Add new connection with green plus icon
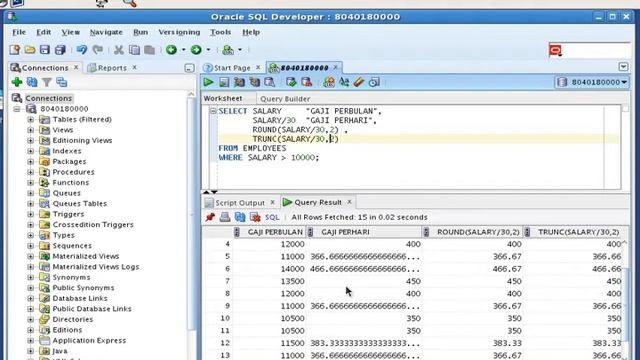This screenshot has height=360, width=640. pyautogui.click(x=17, y=82)
